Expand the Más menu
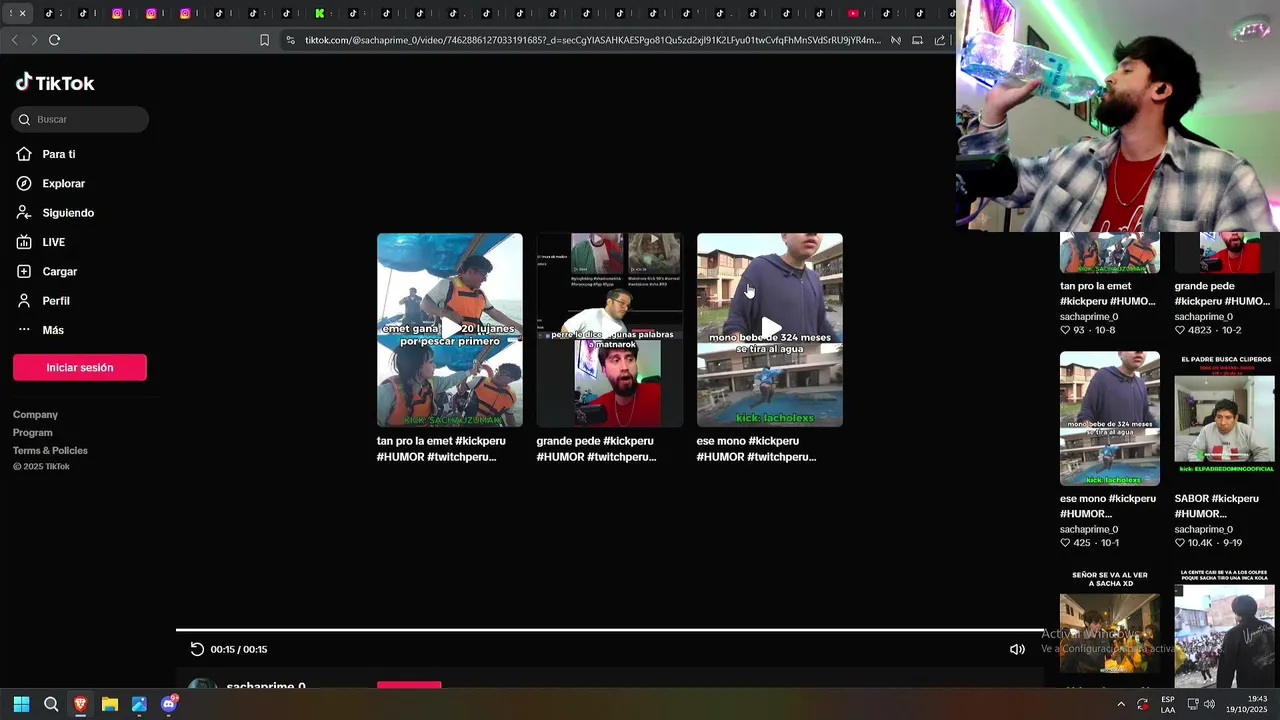This screenshot has width=1280, height=720. (x=53, y=330)
